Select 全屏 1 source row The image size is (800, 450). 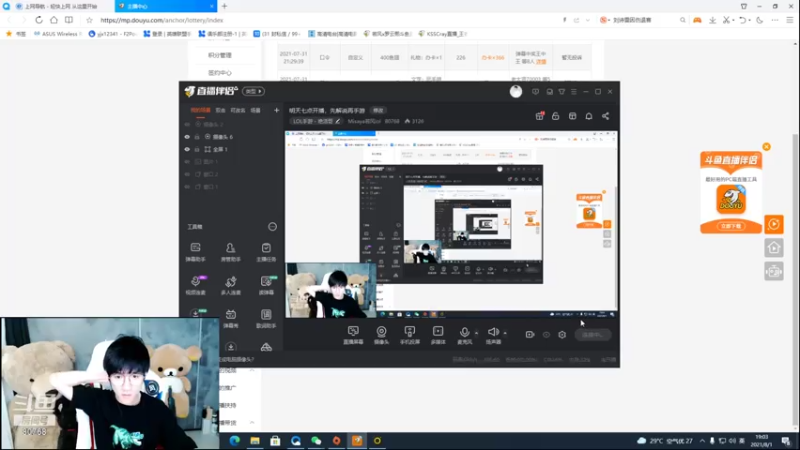(232, 149)
